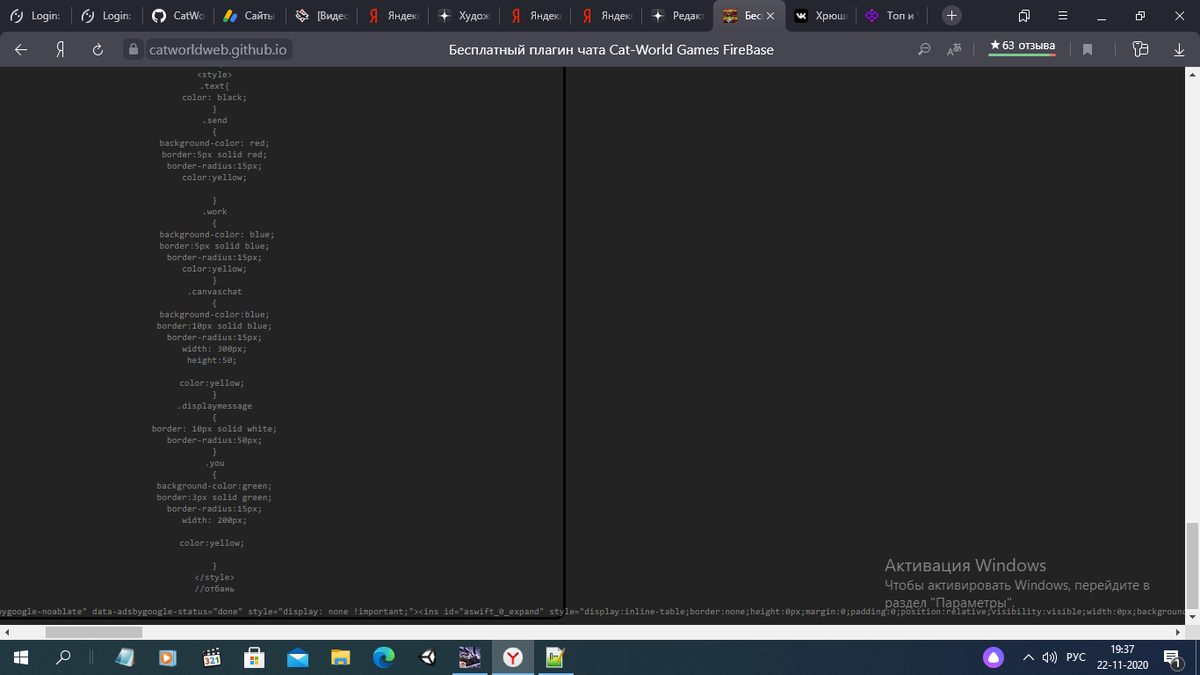The height and width of the screenshot is (675, 1200).
Task: Click the vertical scrollbar up arrow
Action: [1192, 74]
